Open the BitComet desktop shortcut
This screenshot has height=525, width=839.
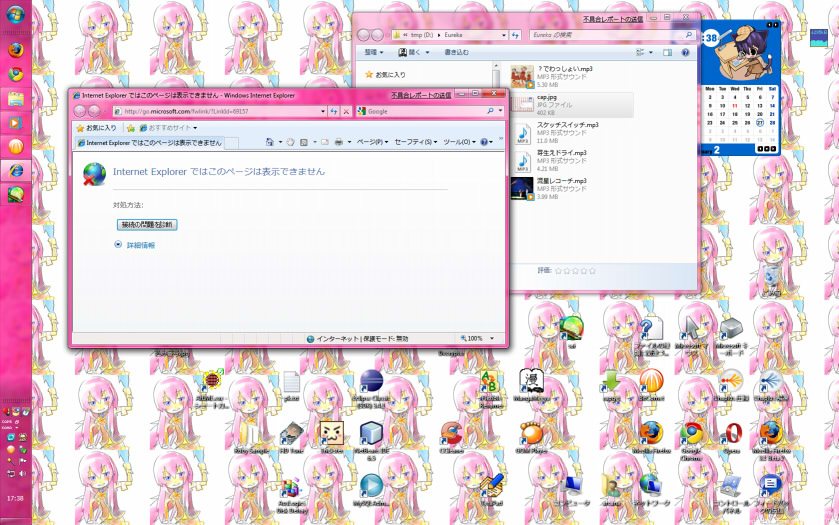click(651, 385)
